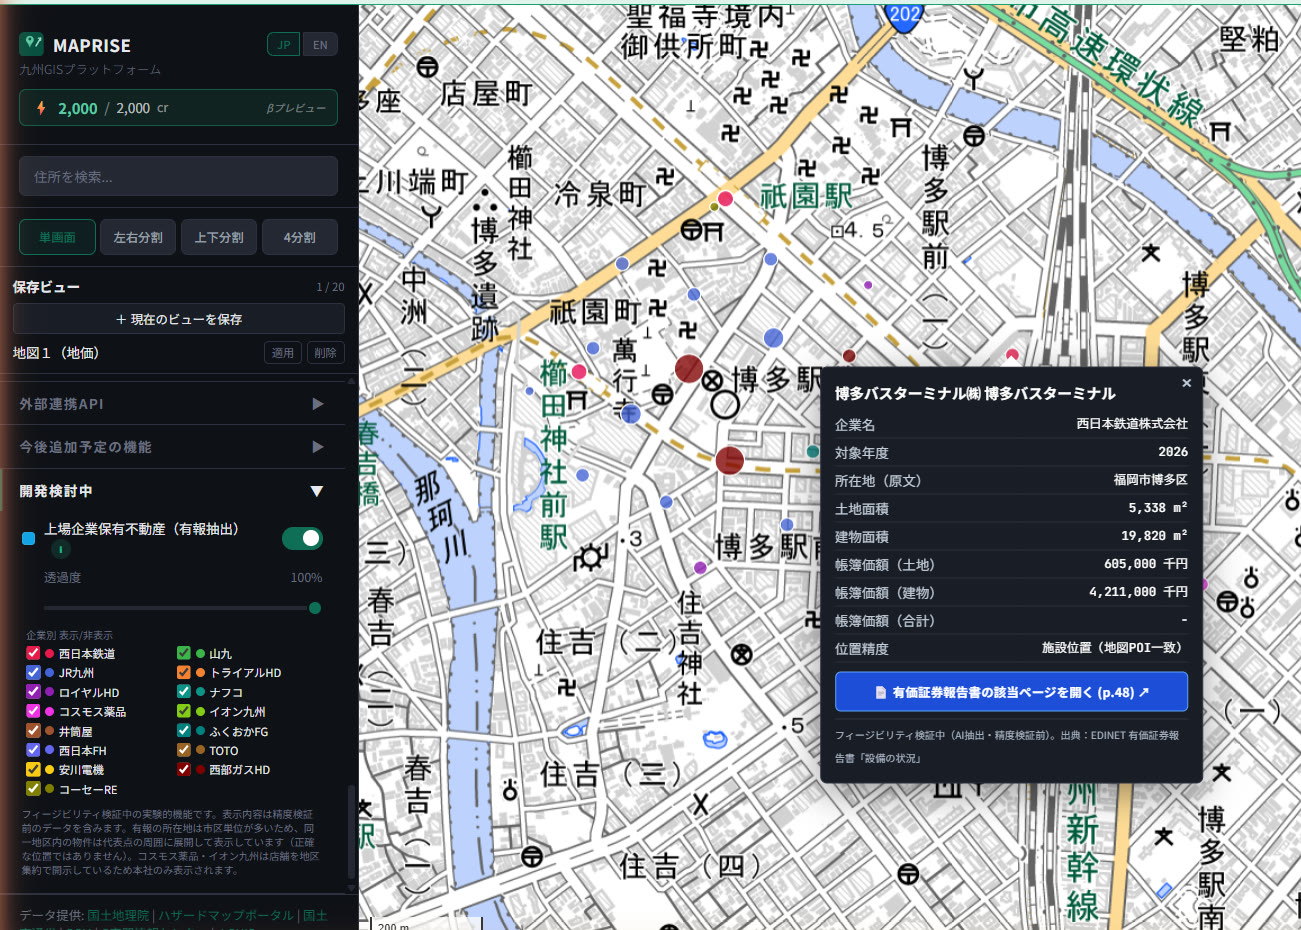Uncheck the ロイヤルHD checkbox

(x=33, y=692)
